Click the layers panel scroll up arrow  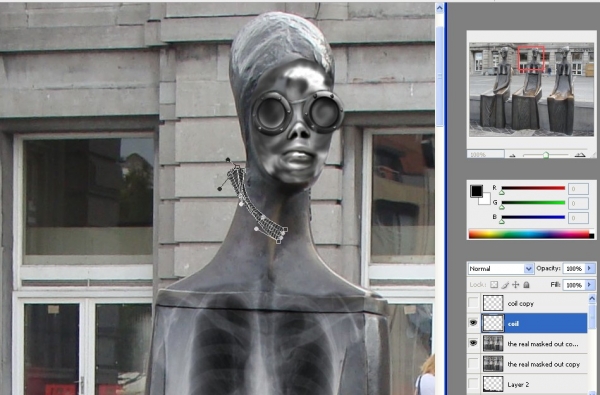pyautogui.click(x=592, y=298)
